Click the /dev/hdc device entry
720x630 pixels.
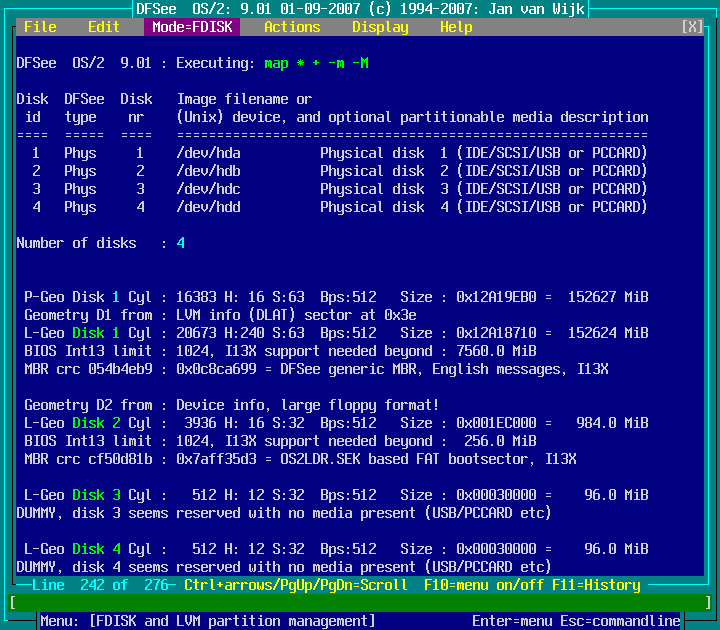(x=208, y=189)
